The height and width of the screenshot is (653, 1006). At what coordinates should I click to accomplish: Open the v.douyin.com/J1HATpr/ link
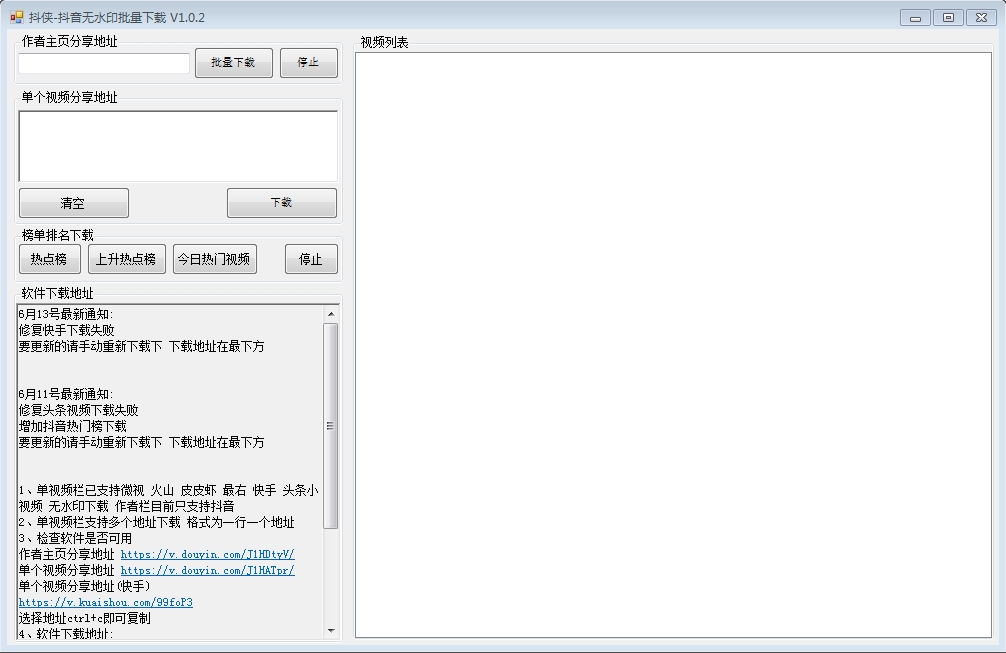pos(207,570)
